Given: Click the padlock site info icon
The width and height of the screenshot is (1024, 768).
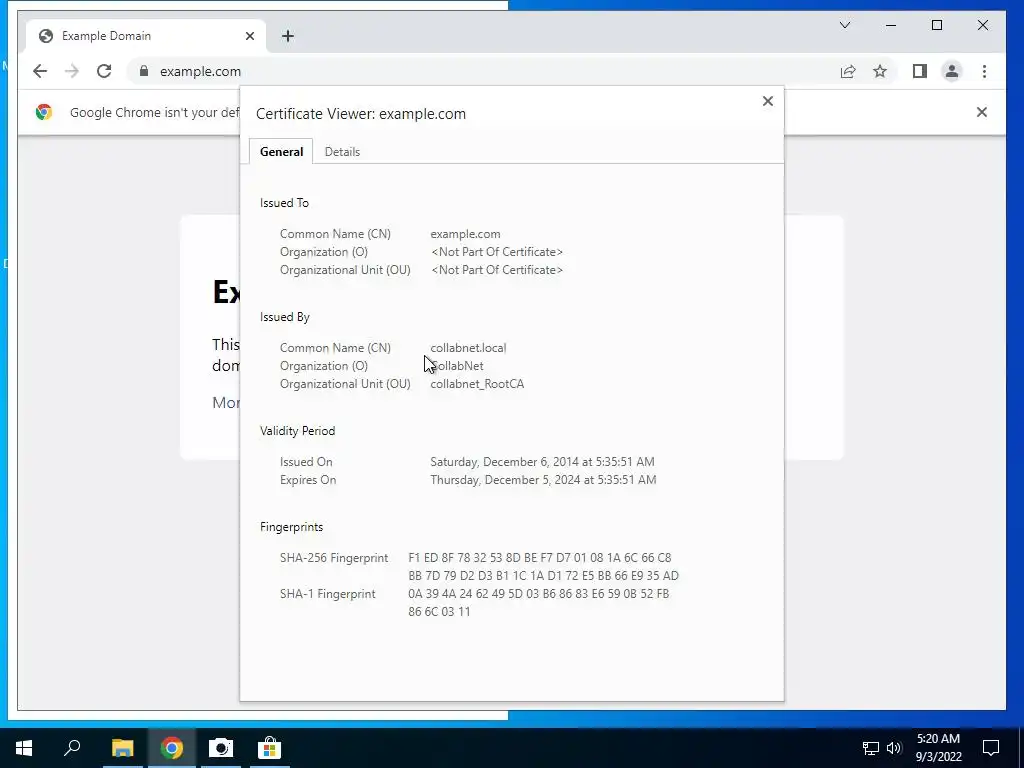Looking at the screenshot, I should click(x=144, y=71).
